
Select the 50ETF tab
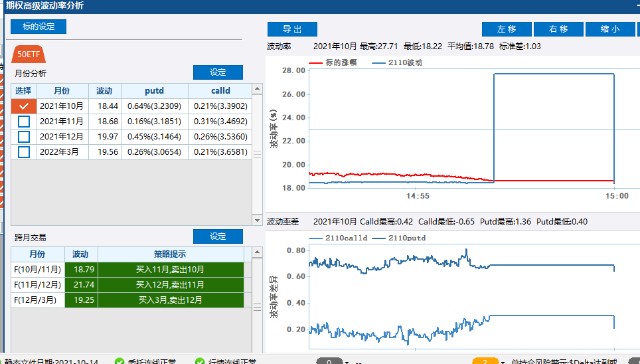coord(29,54)
